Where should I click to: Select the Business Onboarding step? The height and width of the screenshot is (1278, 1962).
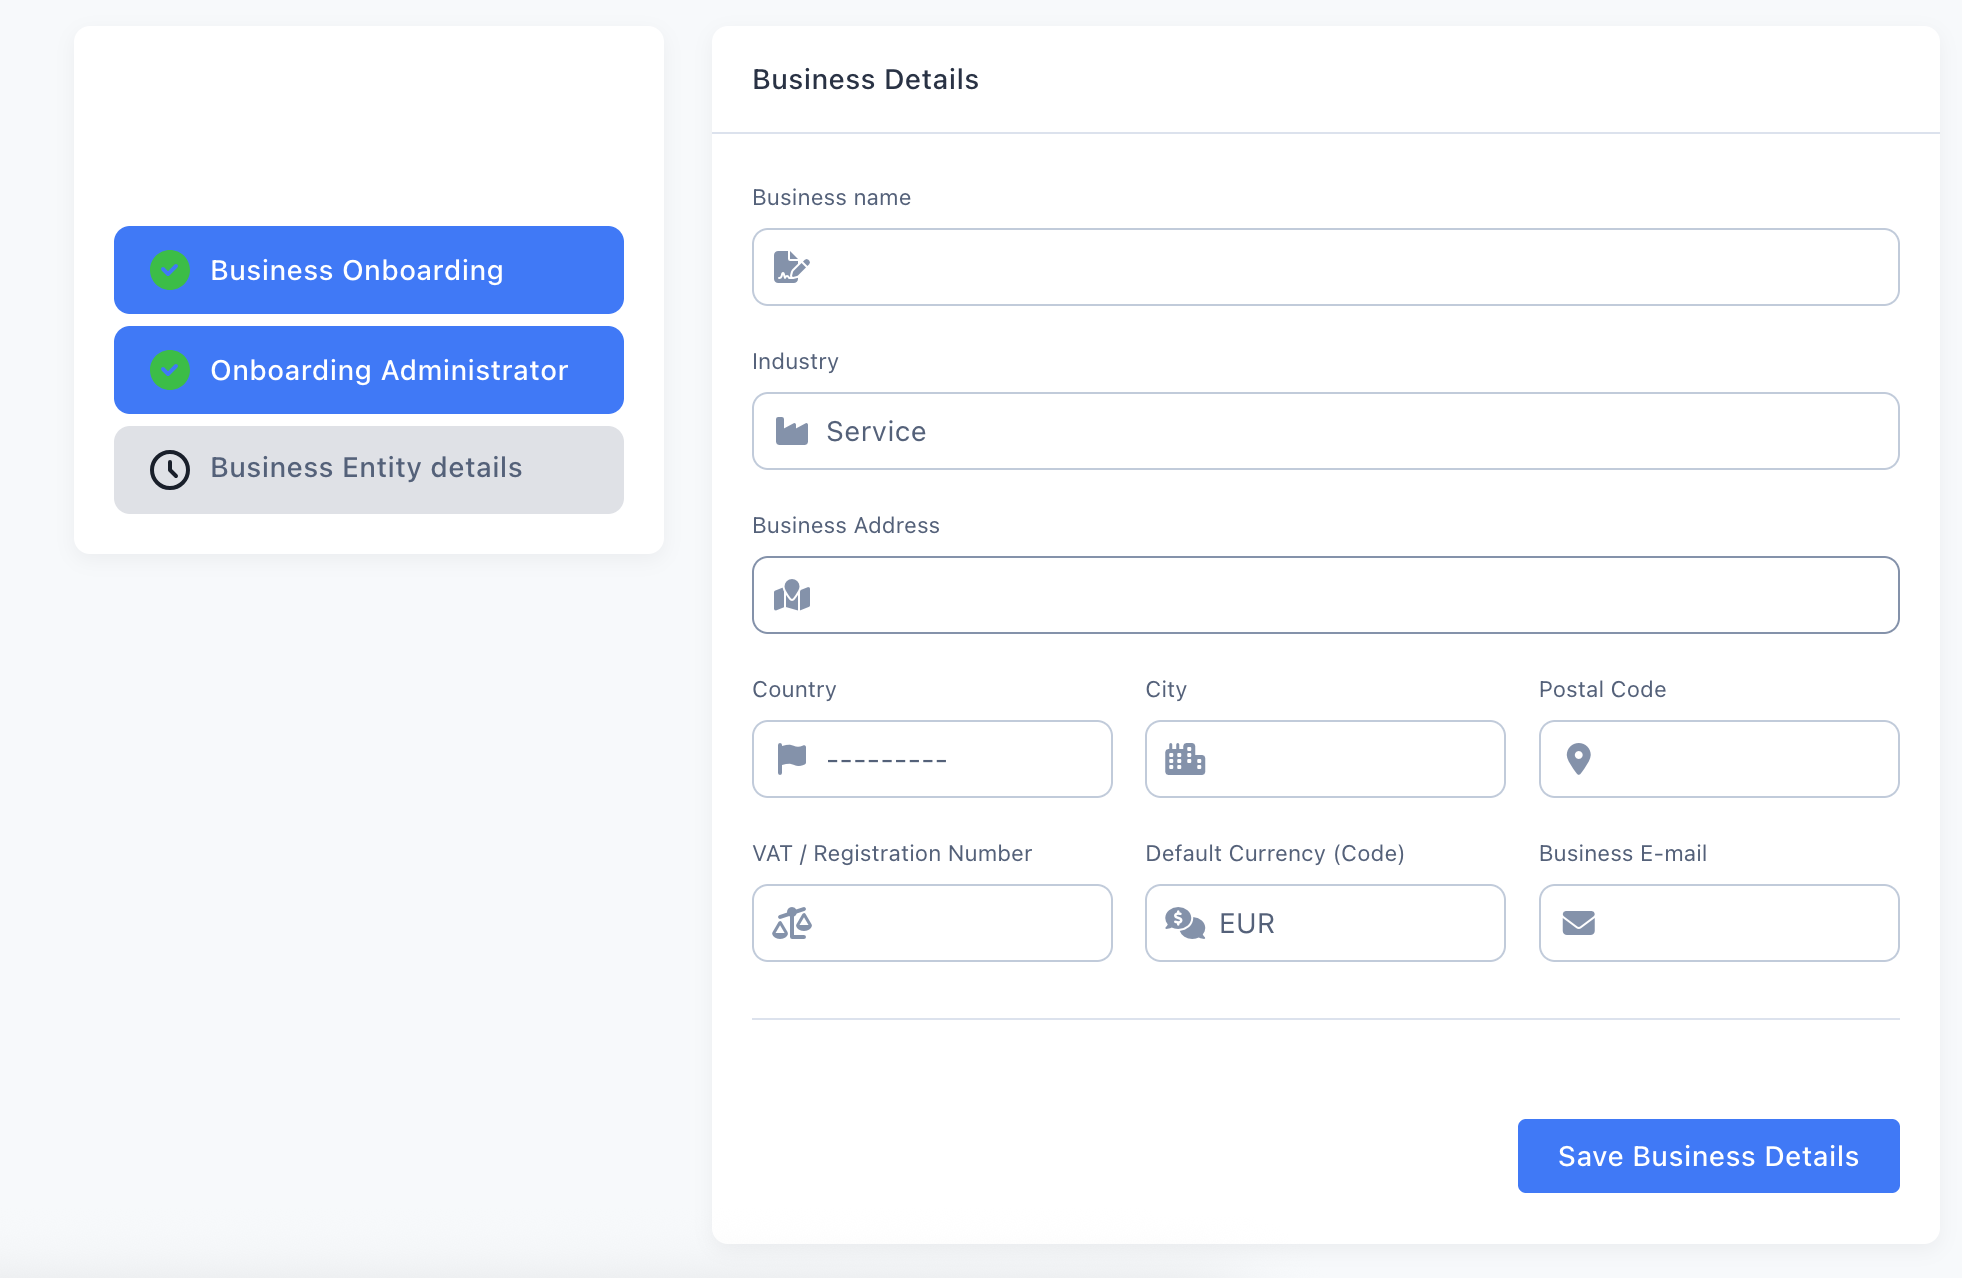click(x=368, y=270)
